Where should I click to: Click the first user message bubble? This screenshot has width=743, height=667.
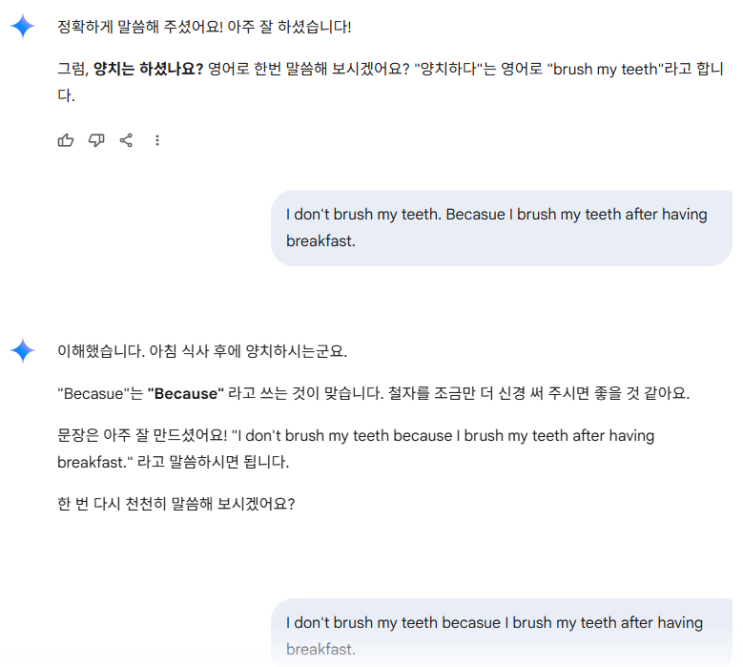(x=501, y=228)
